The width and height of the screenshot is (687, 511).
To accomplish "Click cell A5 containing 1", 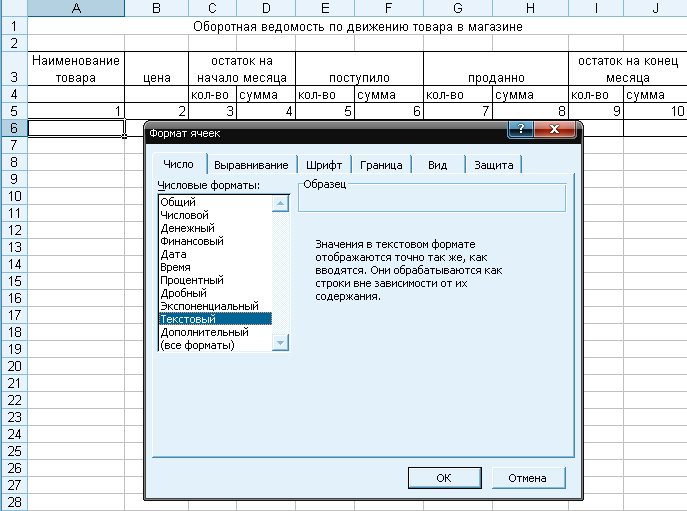I will tap(76, 111).
